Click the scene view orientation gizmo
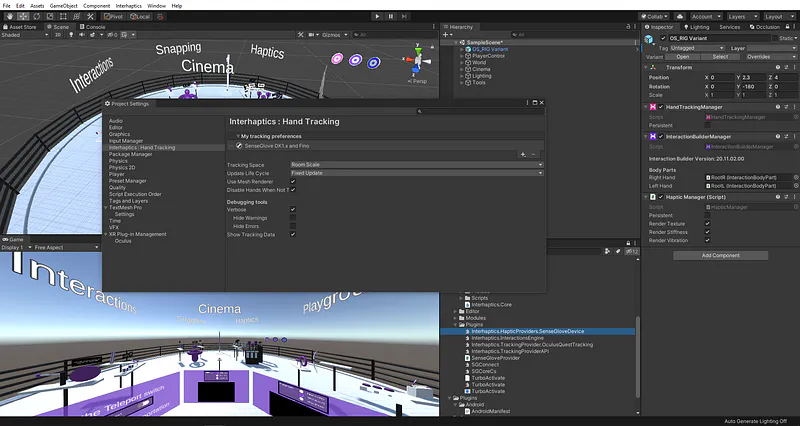Image resolution: width=800 pixels, height=426 pixels. (x=418, y=61)
